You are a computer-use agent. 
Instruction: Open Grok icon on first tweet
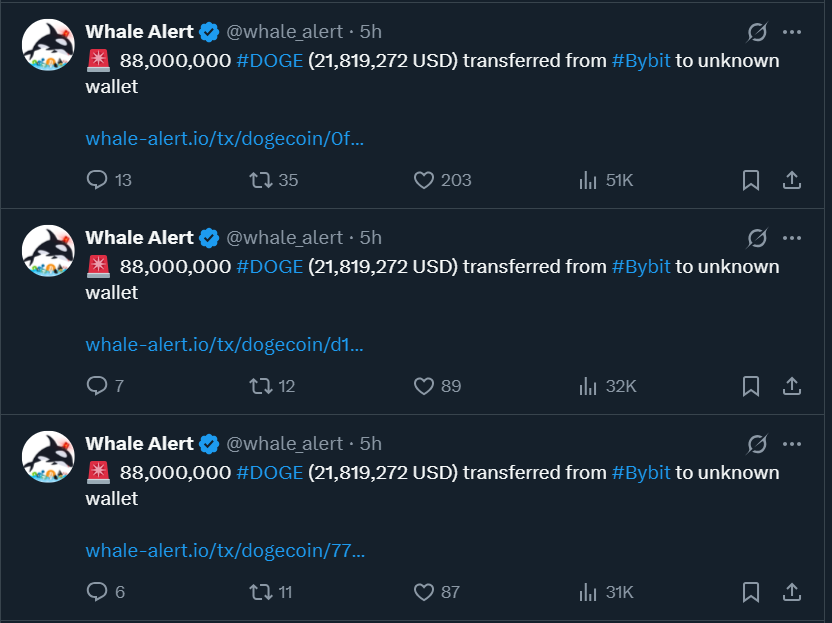(x=757, y=32)
